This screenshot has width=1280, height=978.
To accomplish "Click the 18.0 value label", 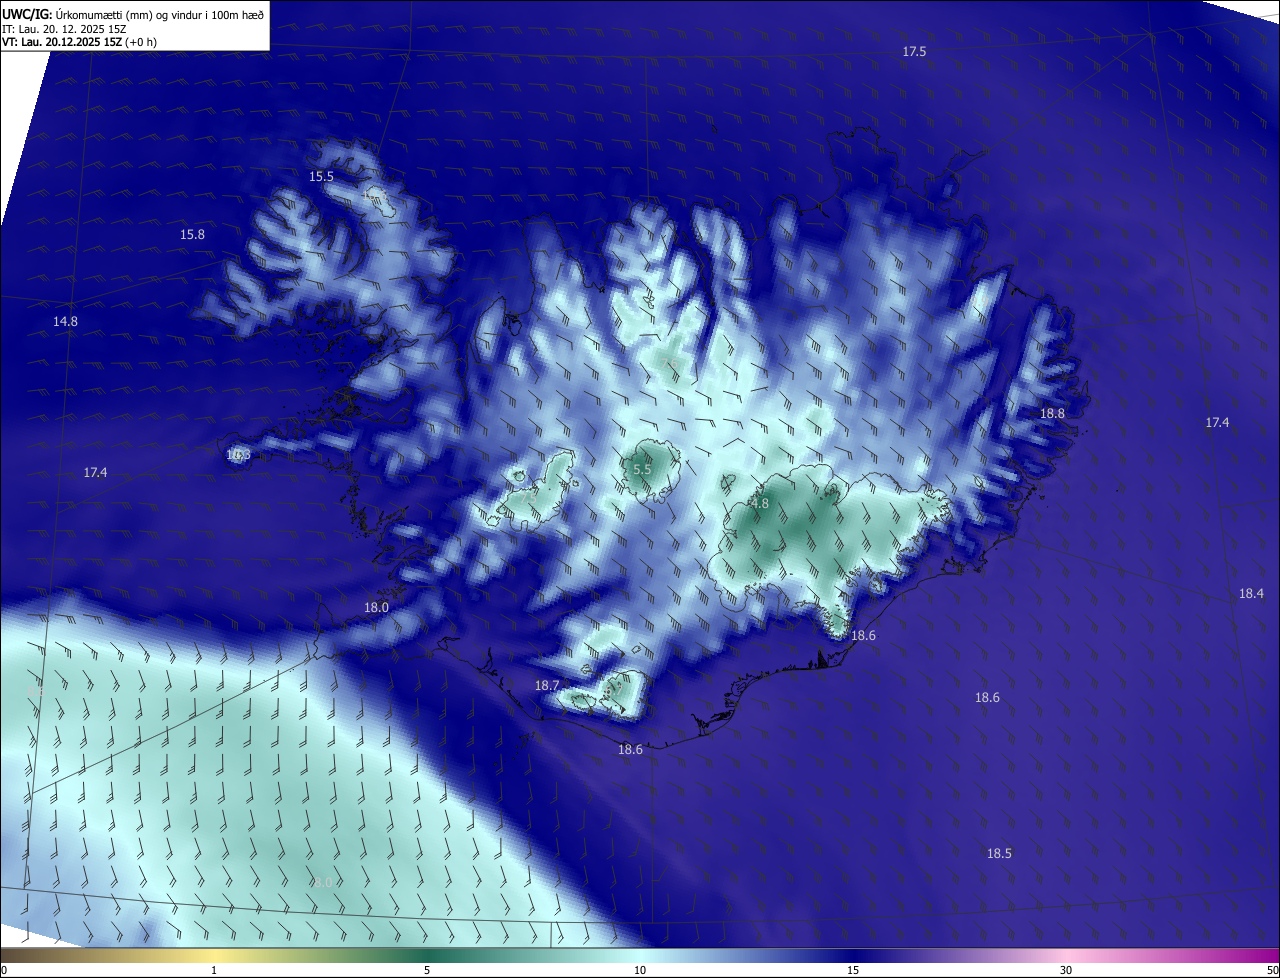I will click(376, 607).
